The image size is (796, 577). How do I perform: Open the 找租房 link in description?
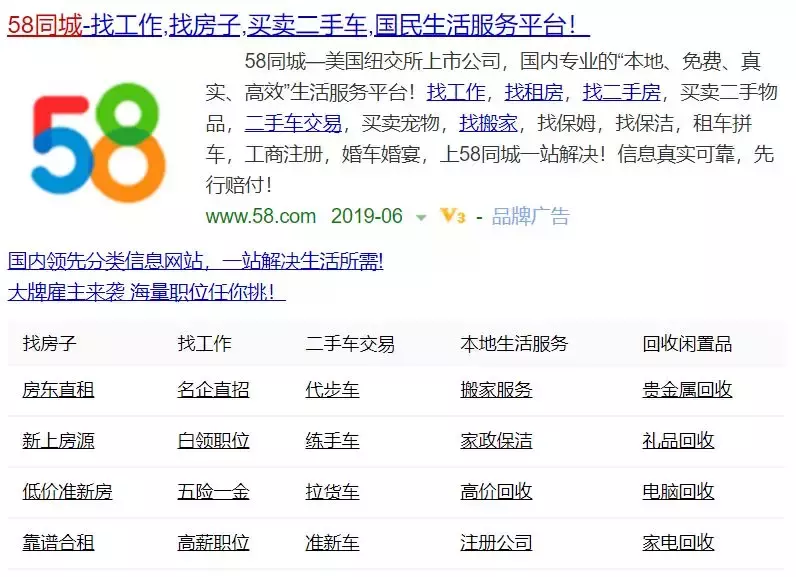pos(534,92)
